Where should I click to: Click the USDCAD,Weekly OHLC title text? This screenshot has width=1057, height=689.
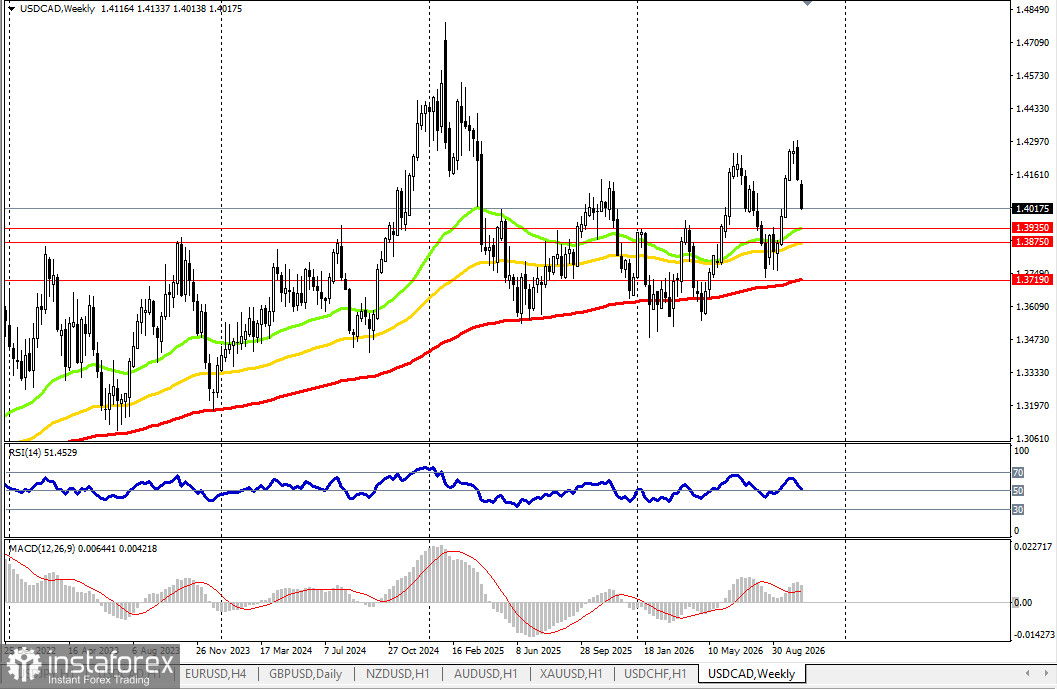(x=131, y=9)
